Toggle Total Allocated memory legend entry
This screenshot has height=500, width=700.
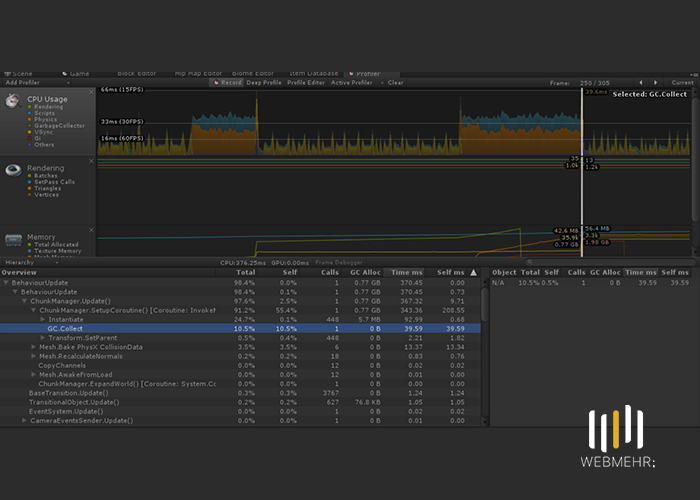click(x=29, y=245)
